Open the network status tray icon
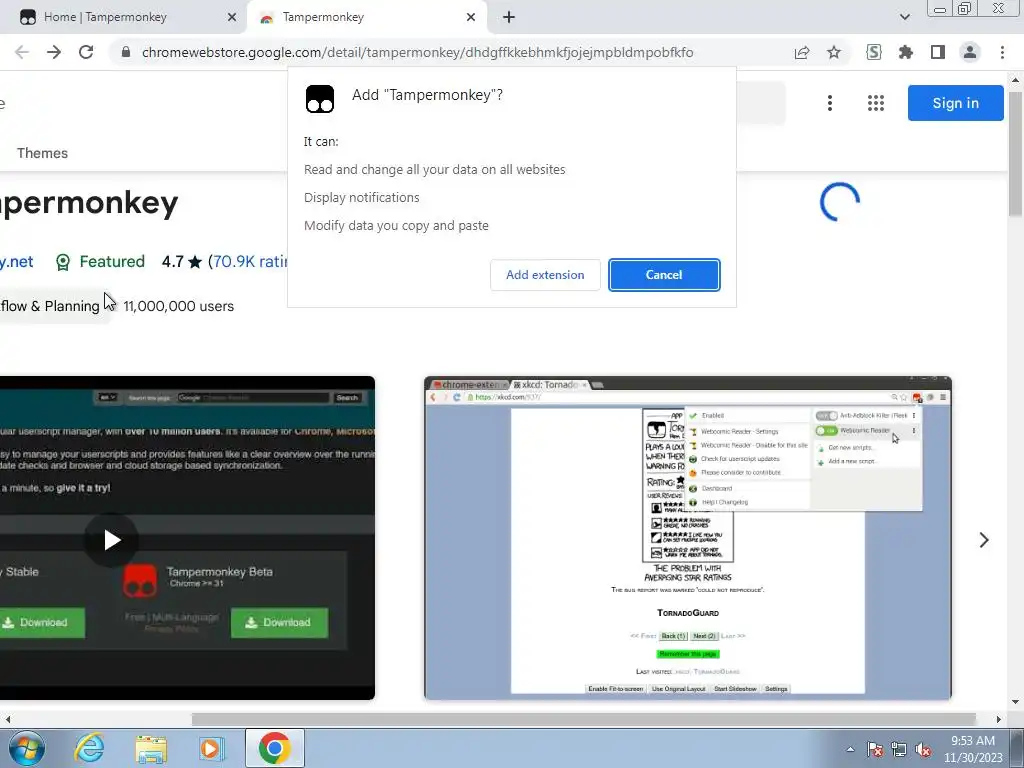The image size is (1024, 768). click(899, 749)
